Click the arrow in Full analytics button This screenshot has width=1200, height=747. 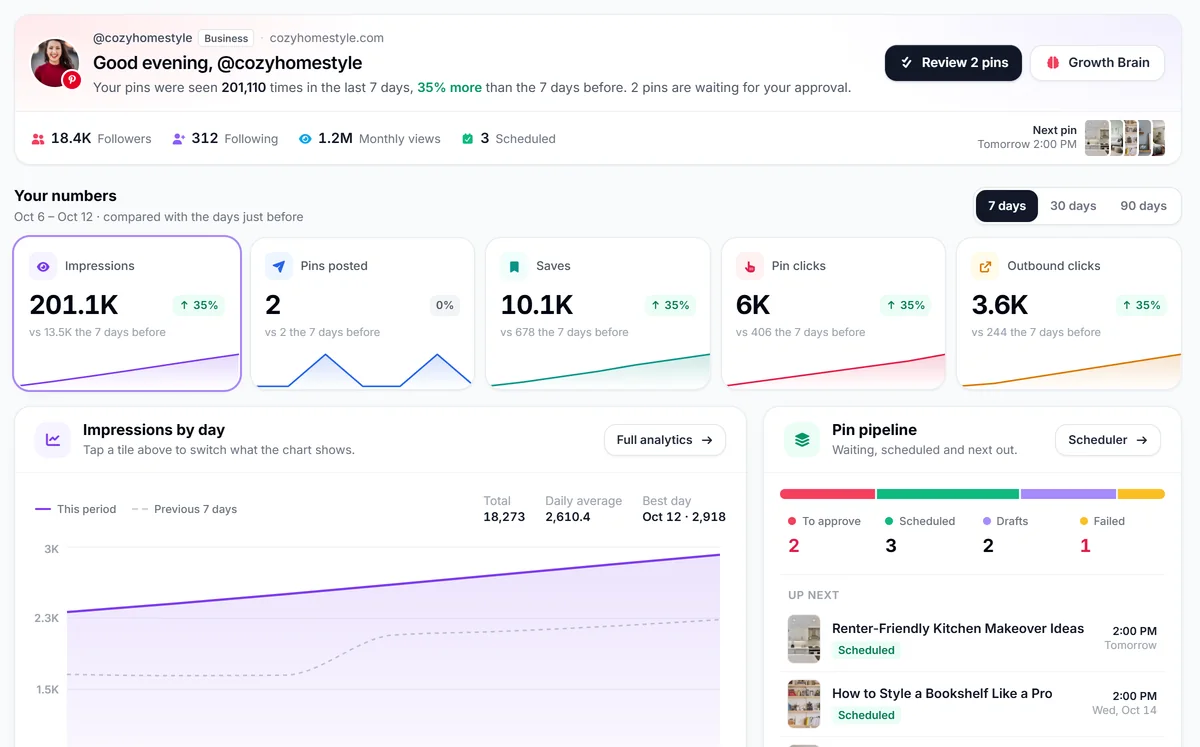pos(707,440)
